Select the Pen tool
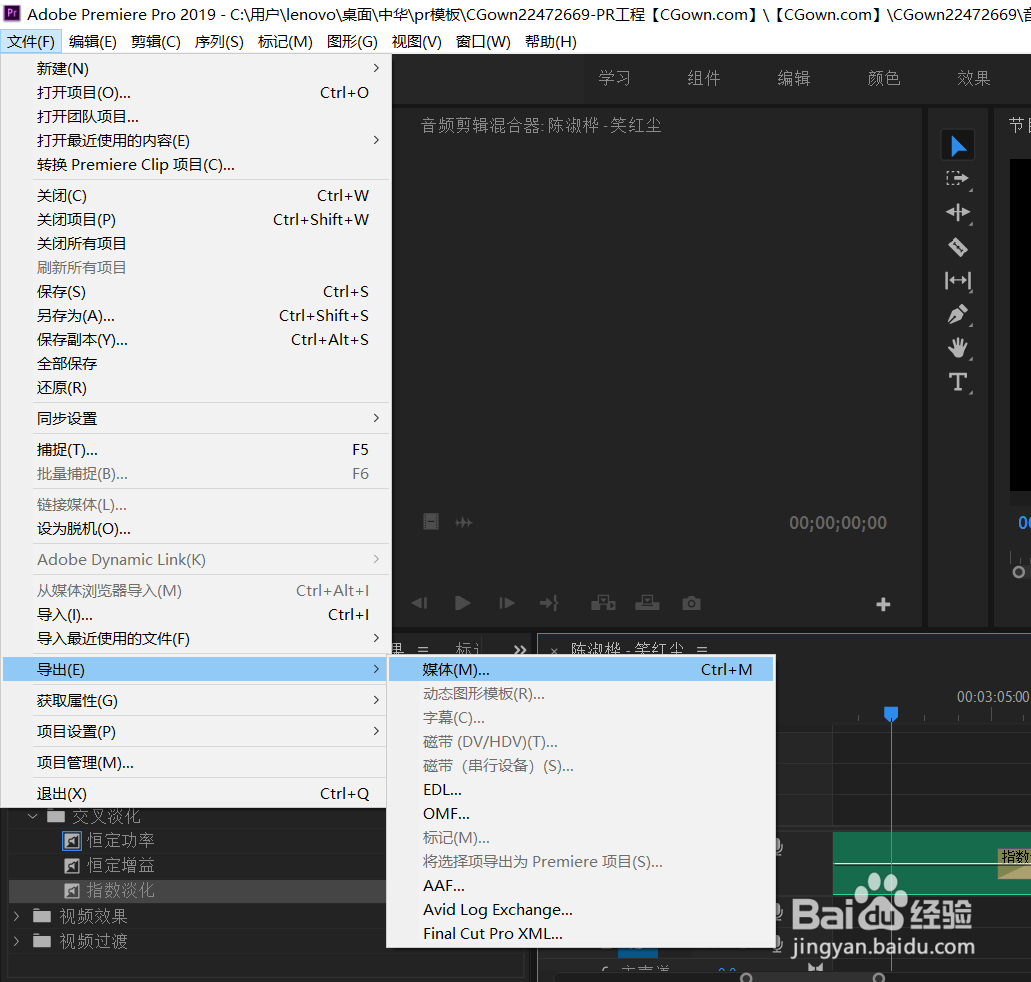The height and width of the screenshot is (982, 1031). tap(957, 314)
